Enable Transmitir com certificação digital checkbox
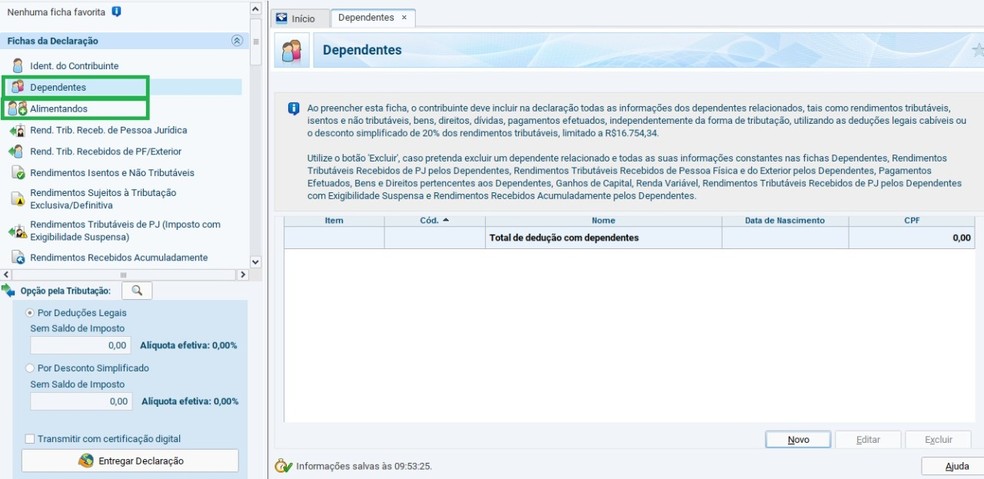984x479 pixels. coord(30,438)
